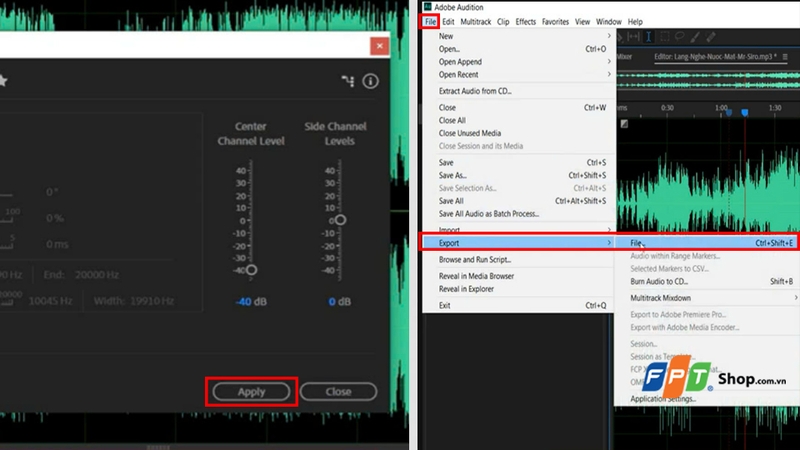Choose Close All menu entry
Screen dimensions: 800x450
pos(519,120)
